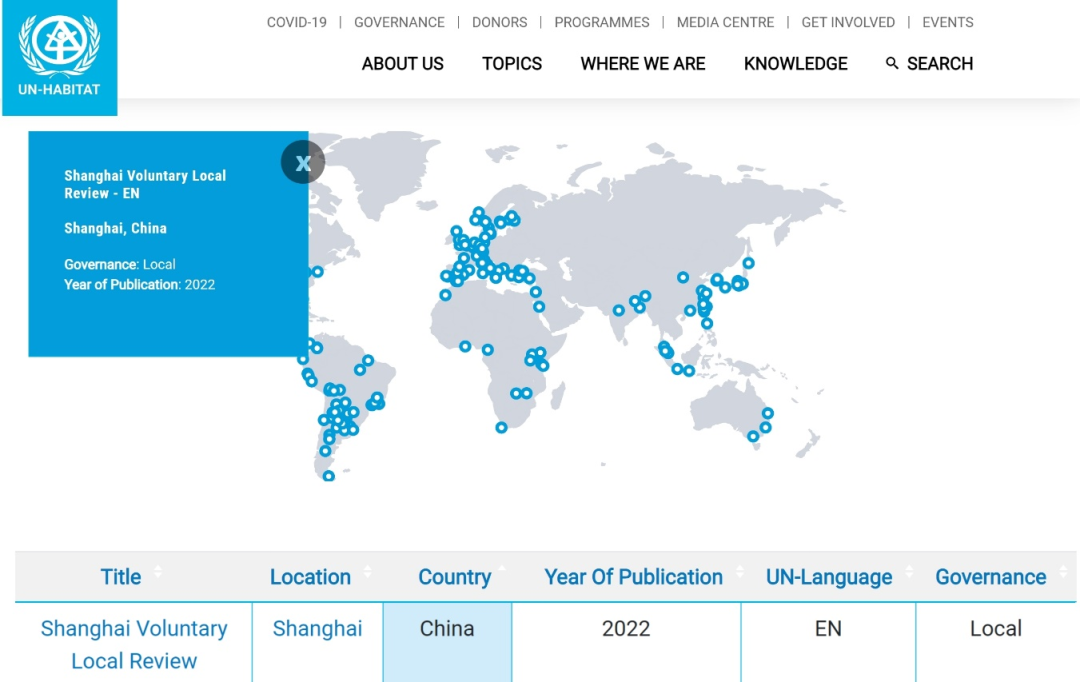
Task: Select the northernmost map marker in Japan
Action: tap(749, 263)
